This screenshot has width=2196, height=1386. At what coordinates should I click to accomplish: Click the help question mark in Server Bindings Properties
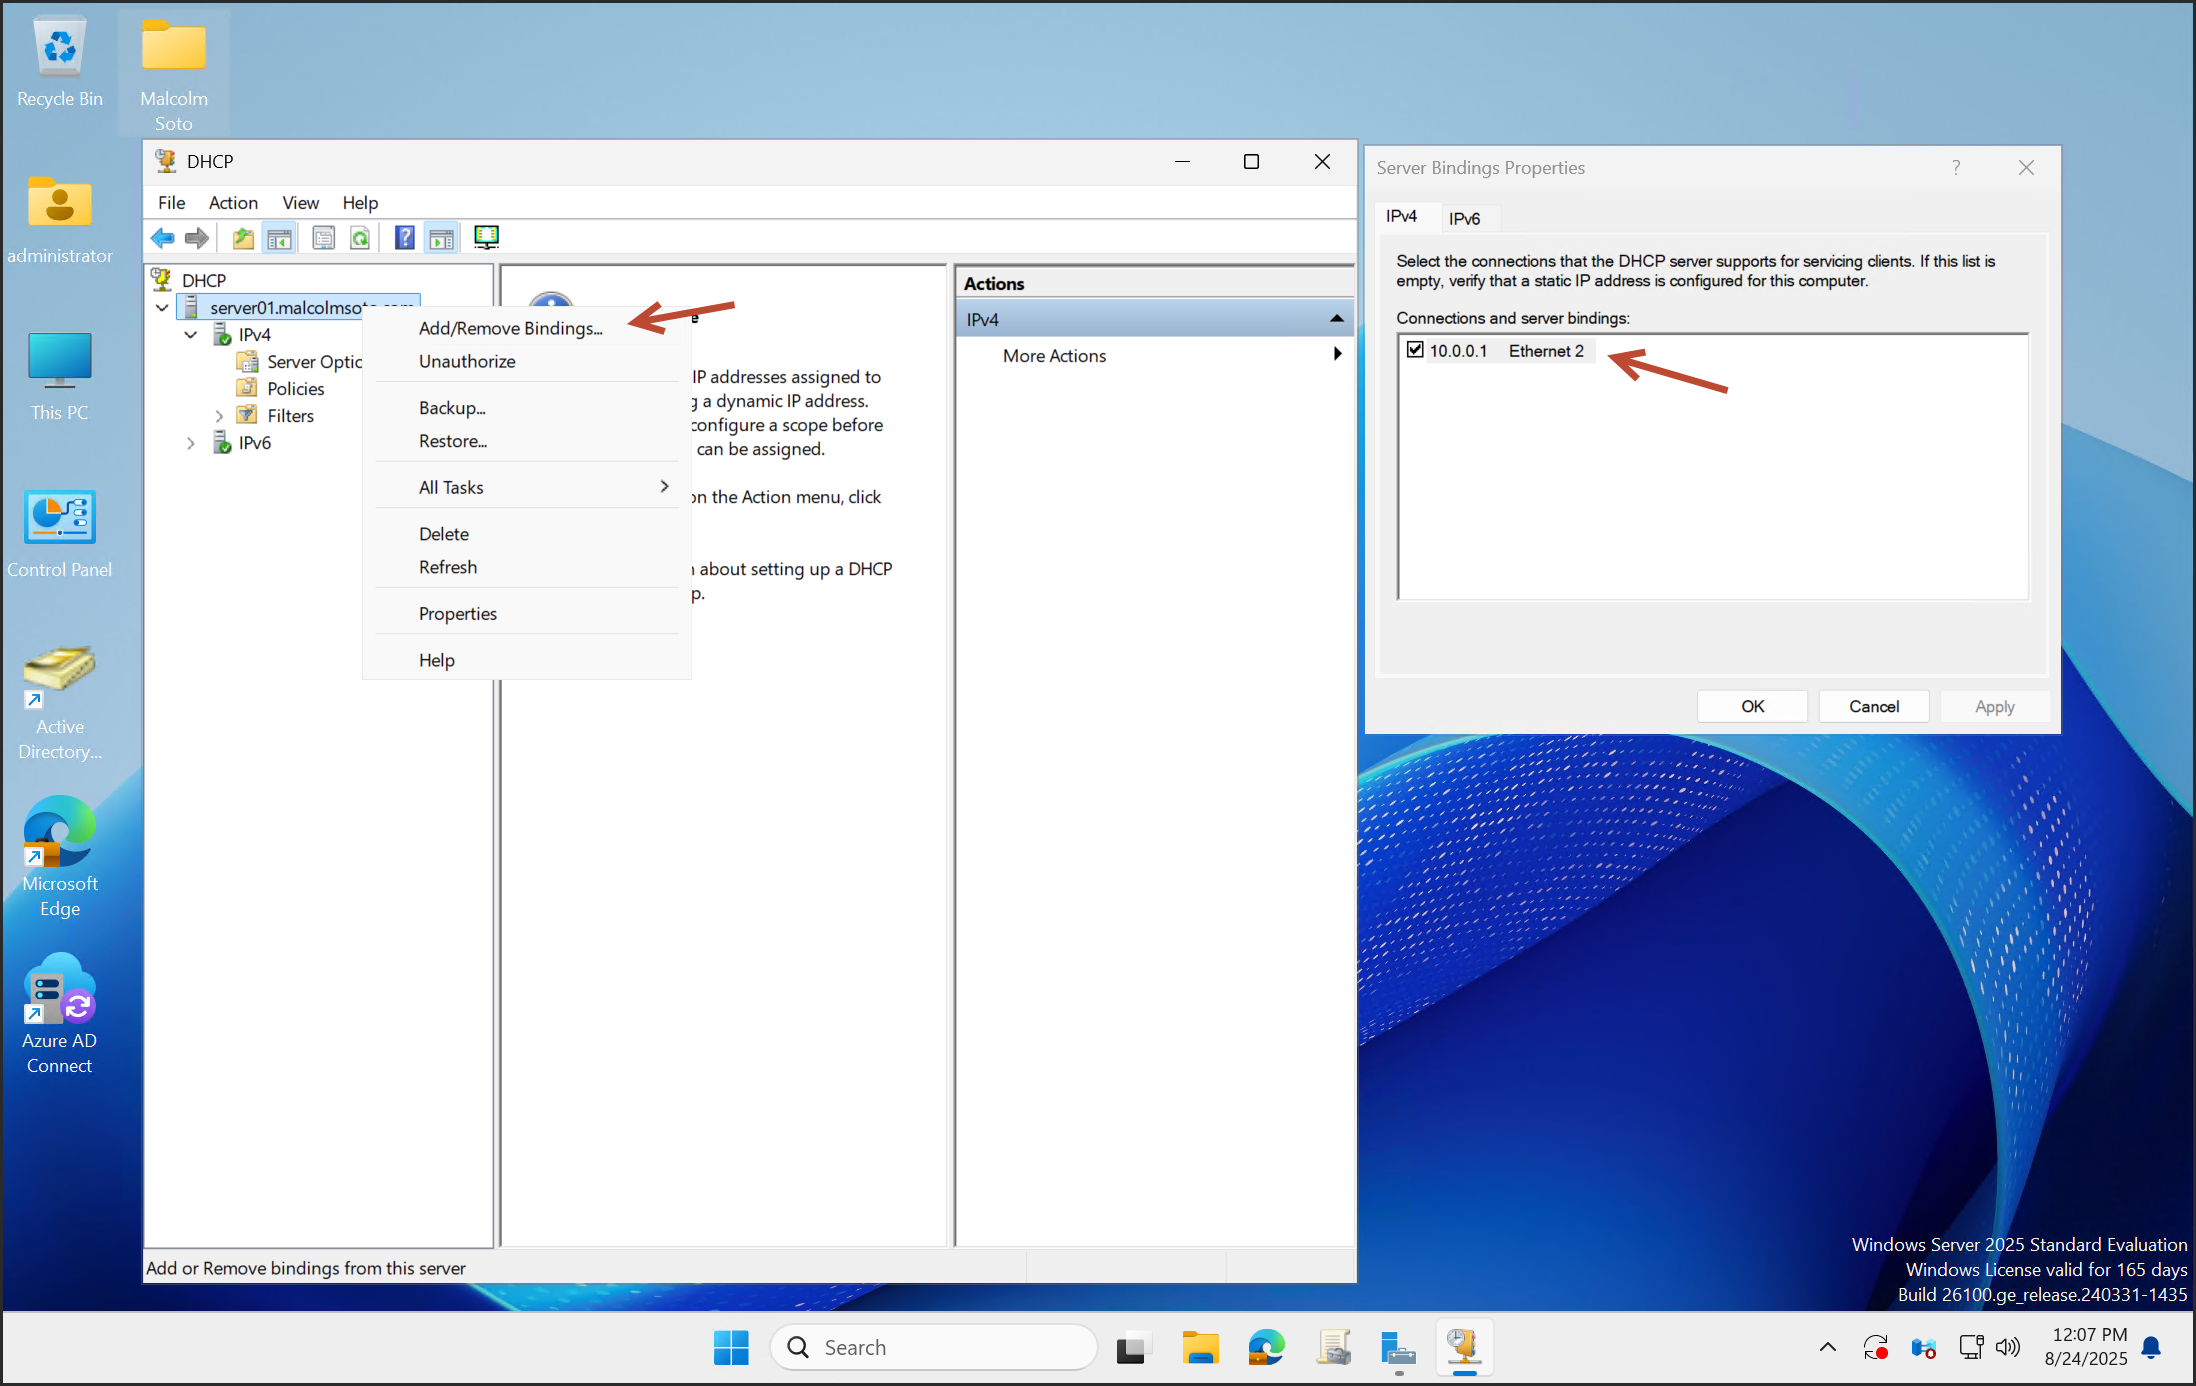[x=1957, y=167]
